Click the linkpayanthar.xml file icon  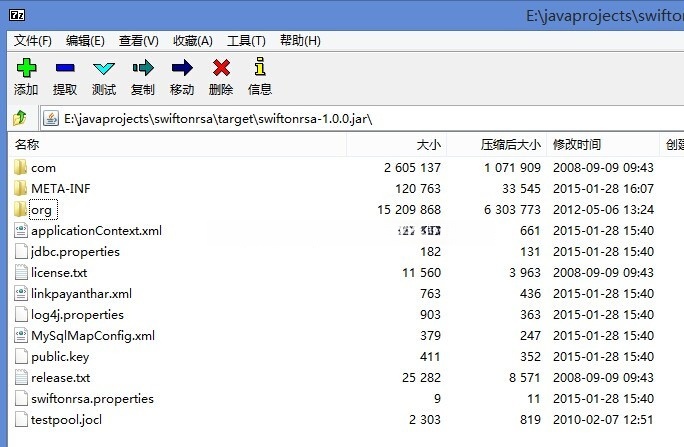tap(21, 293)
